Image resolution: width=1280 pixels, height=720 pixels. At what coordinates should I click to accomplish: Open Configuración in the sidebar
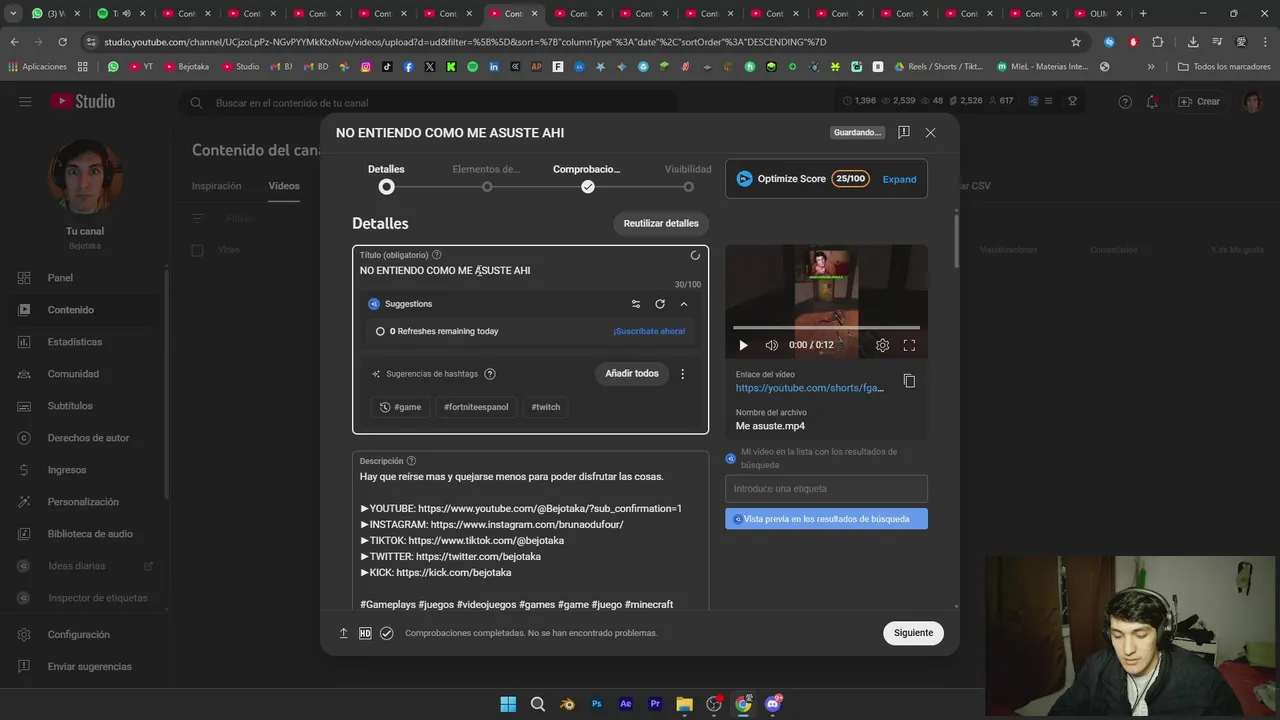tap(84, 634)
